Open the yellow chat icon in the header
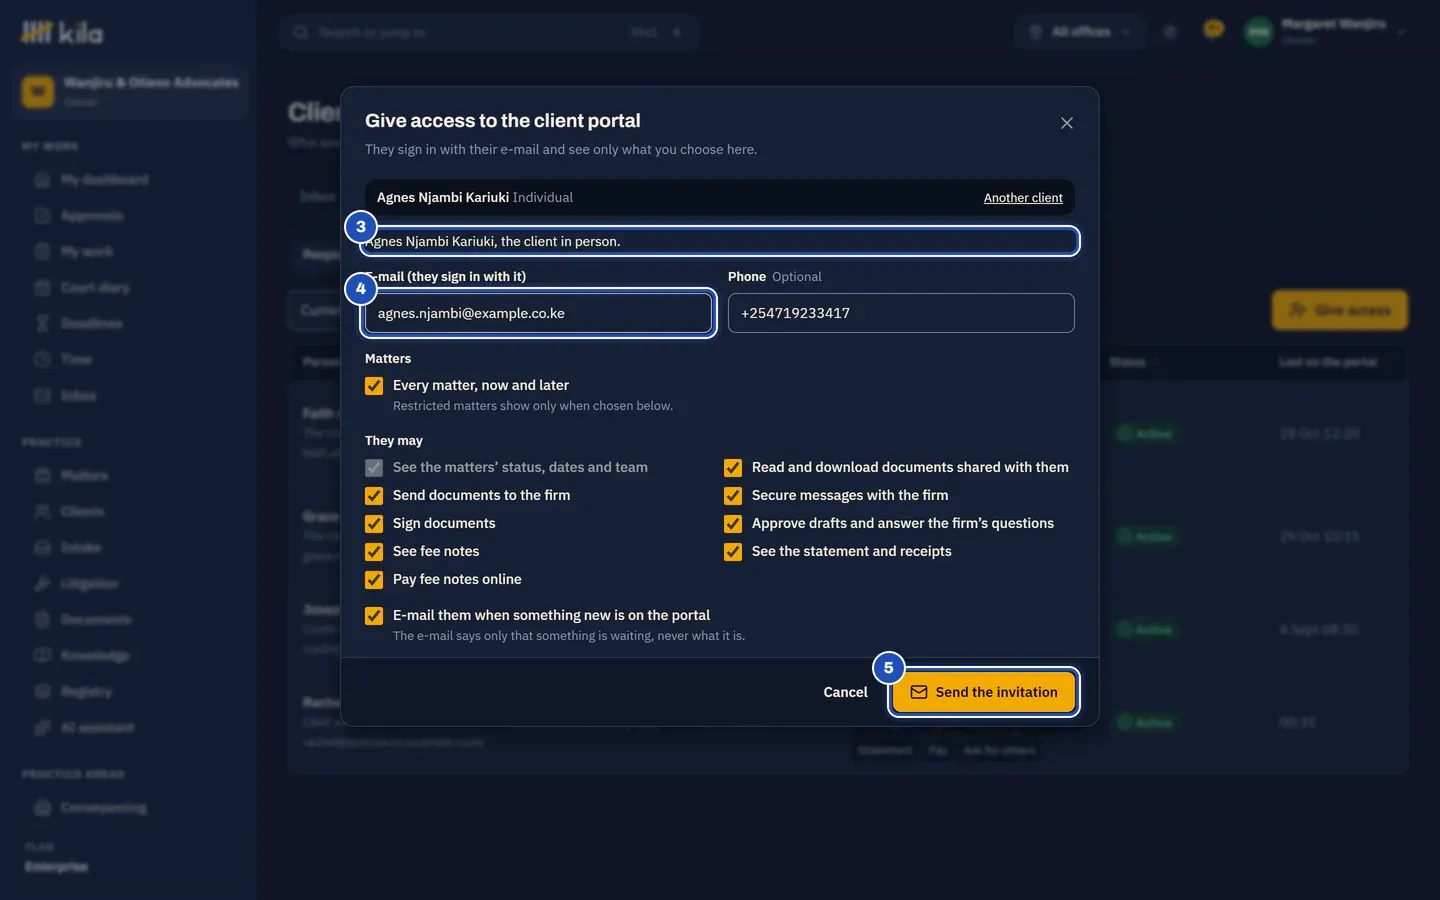 1214,30
